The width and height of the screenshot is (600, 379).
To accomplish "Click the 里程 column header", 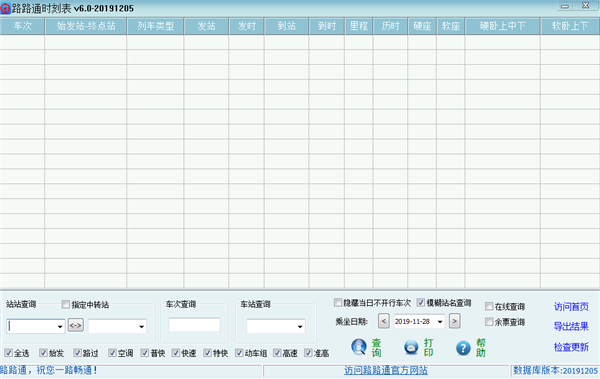I will click(x=359, y=26).
